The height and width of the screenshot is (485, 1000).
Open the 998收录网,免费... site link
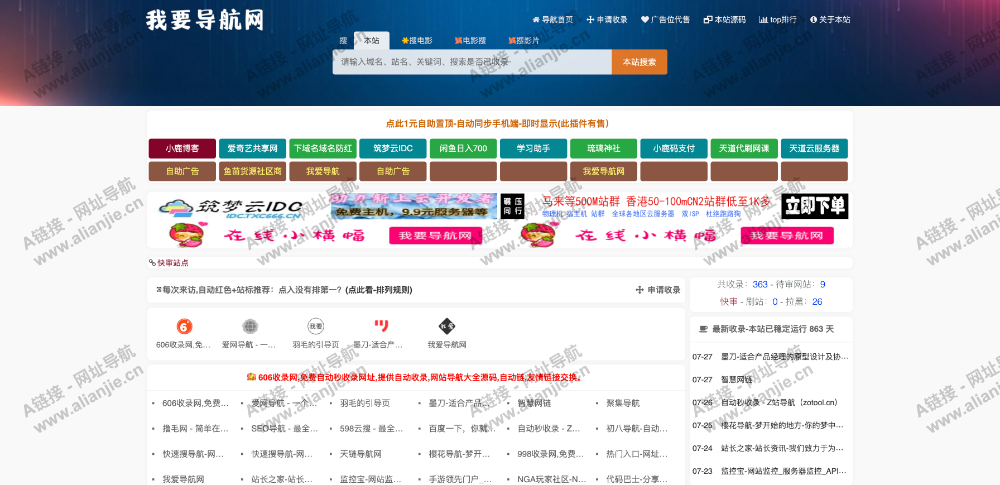click(x=550, y=454)
